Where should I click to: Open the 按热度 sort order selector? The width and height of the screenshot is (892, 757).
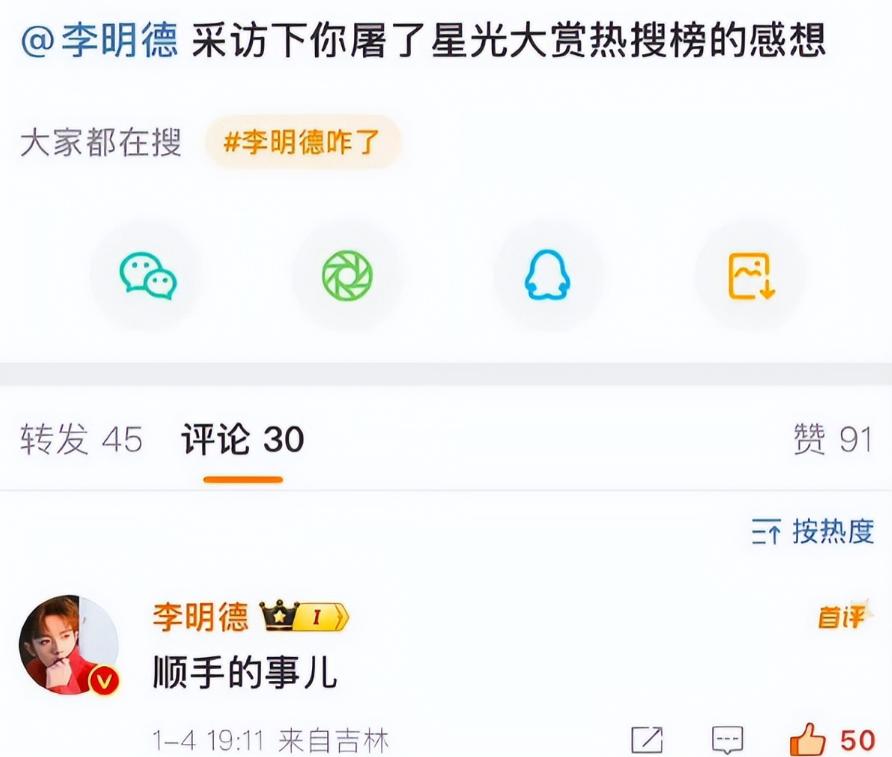[813, 532]
